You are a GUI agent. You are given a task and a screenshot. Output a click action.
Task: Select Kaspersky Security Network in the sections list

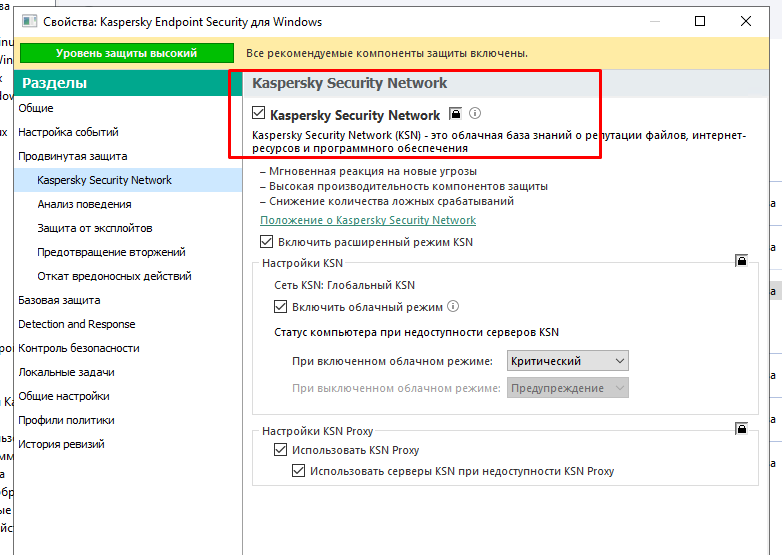tap(128, 180)
